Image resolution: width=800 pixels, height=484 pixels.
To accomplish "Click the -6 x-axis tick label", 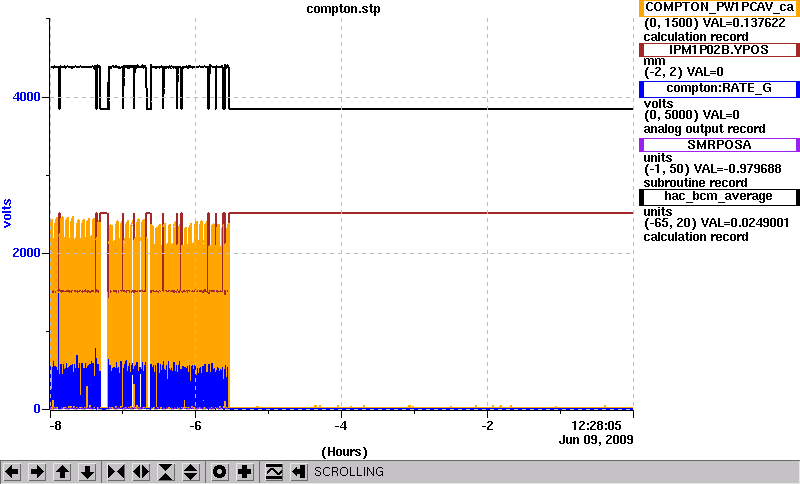I will coord(195,425).
